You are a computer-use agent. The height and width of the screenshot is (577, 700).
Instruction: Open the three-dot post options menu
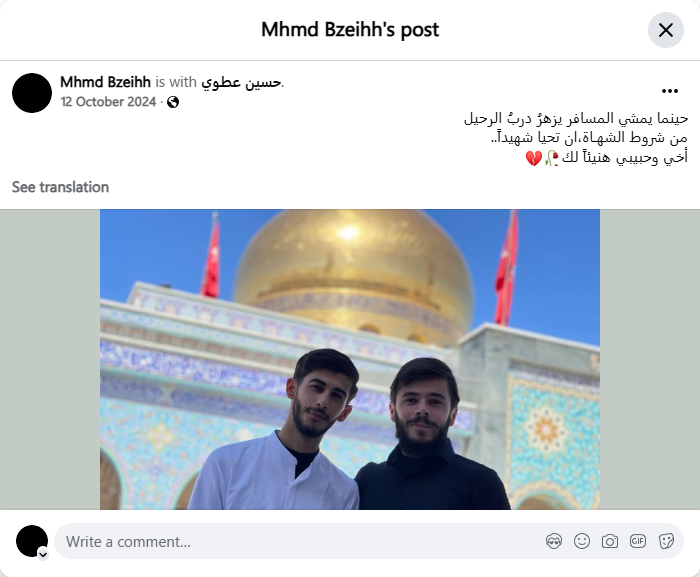tap(670, 91)
